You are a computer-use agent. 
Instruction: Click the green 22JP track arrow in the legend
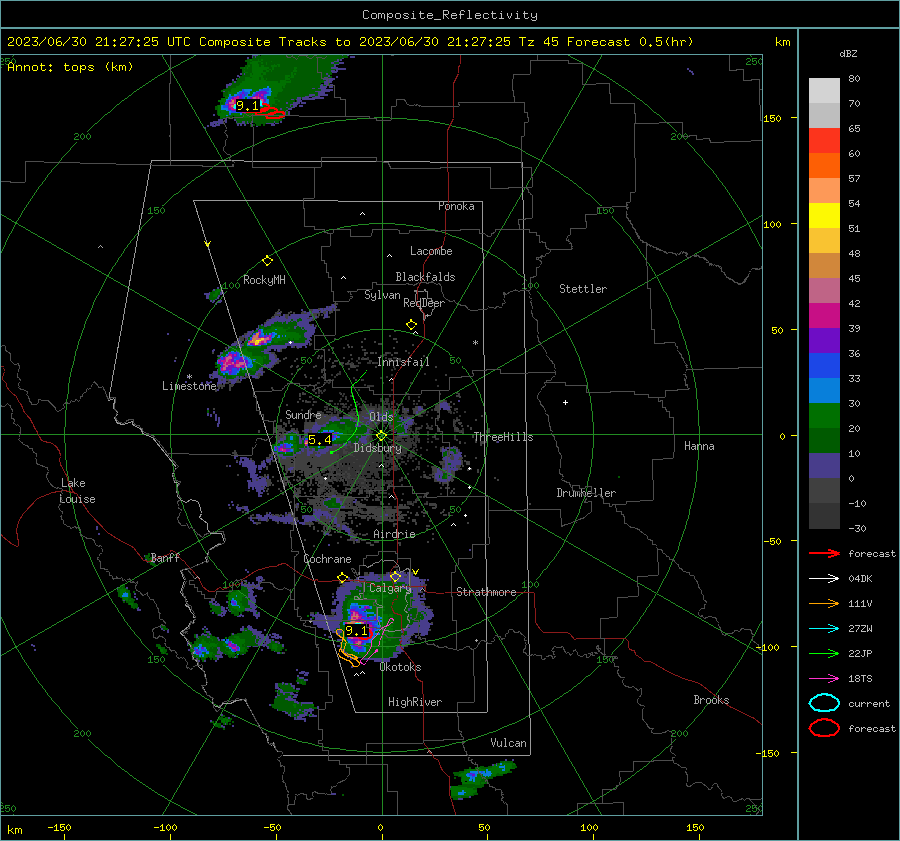(824, 653)
